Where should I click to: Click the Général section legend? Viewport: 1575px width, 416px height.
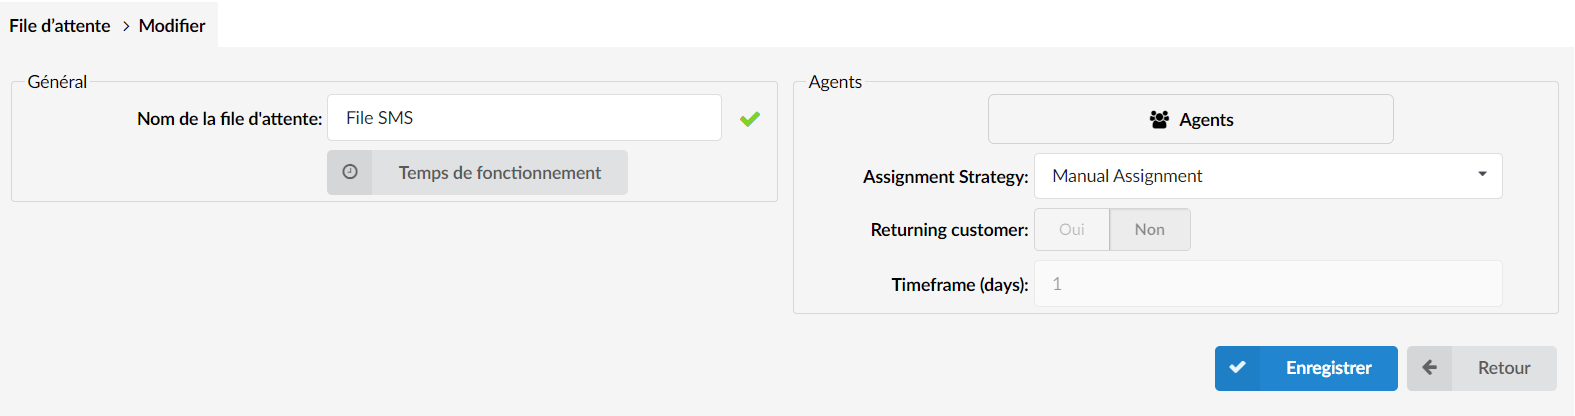[x=57, y=82]
